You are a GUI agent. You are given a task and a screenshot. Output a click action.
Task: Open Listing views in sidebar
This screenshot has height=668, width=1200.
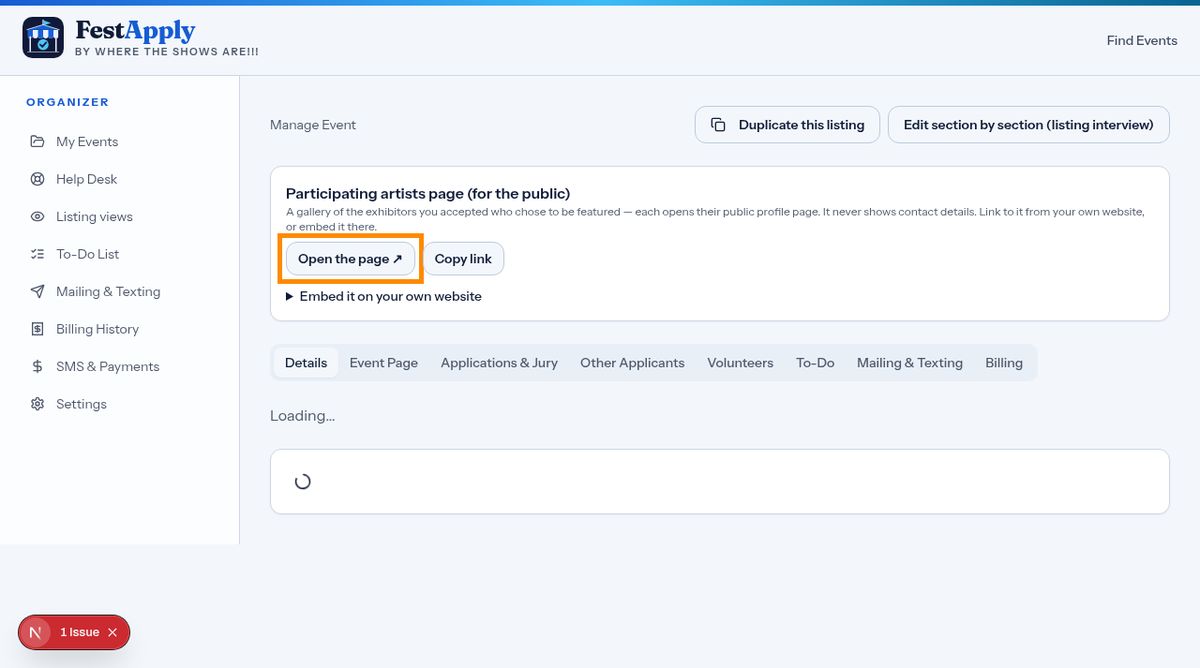click(120, 217)
